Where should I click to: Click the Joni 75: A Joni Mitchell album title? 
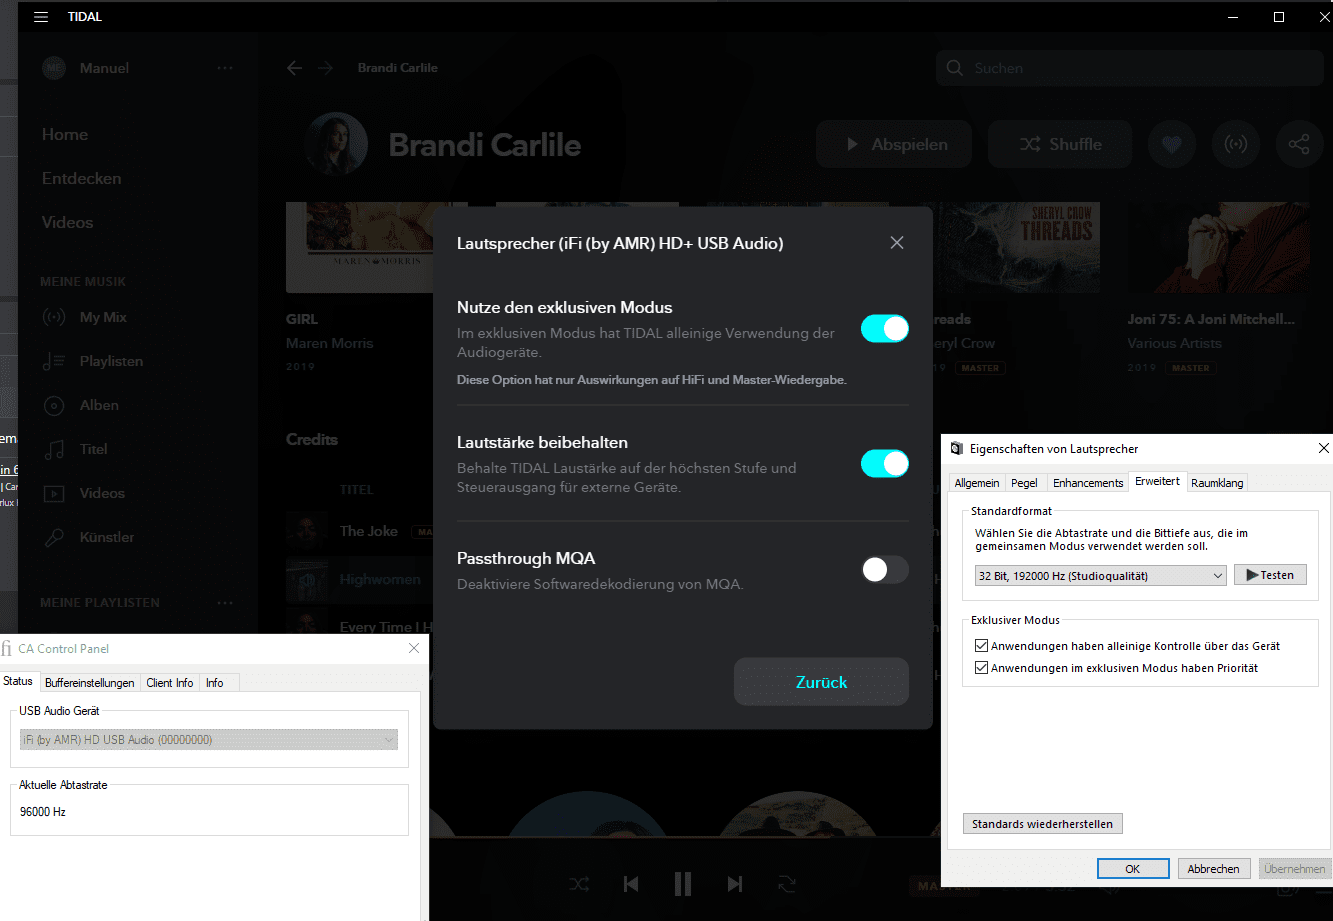(1211, 319)
